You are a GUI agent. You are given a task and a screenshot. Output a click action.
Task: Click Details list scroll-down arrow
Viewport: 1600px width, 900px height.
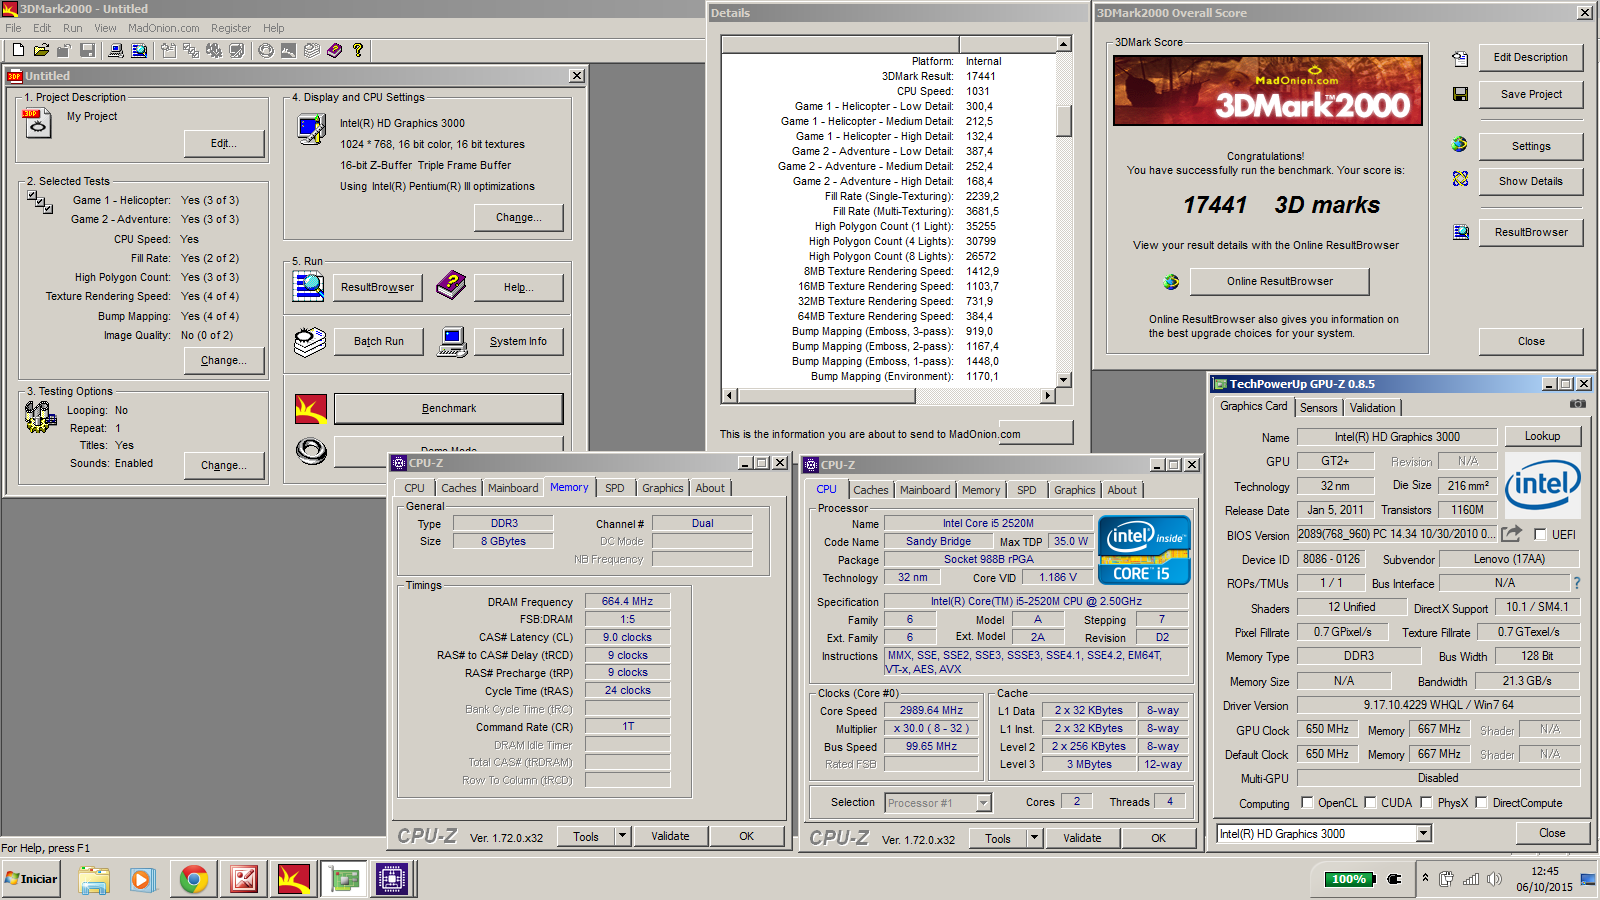1064,380
